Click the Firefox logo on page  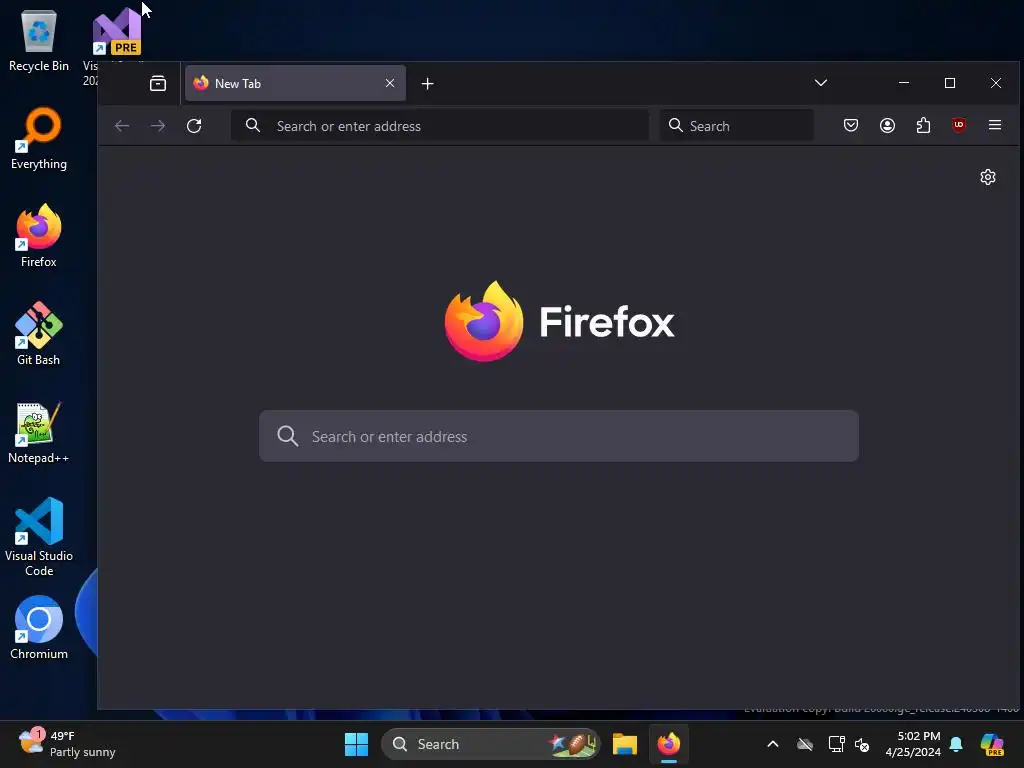(x=559, y=321)
